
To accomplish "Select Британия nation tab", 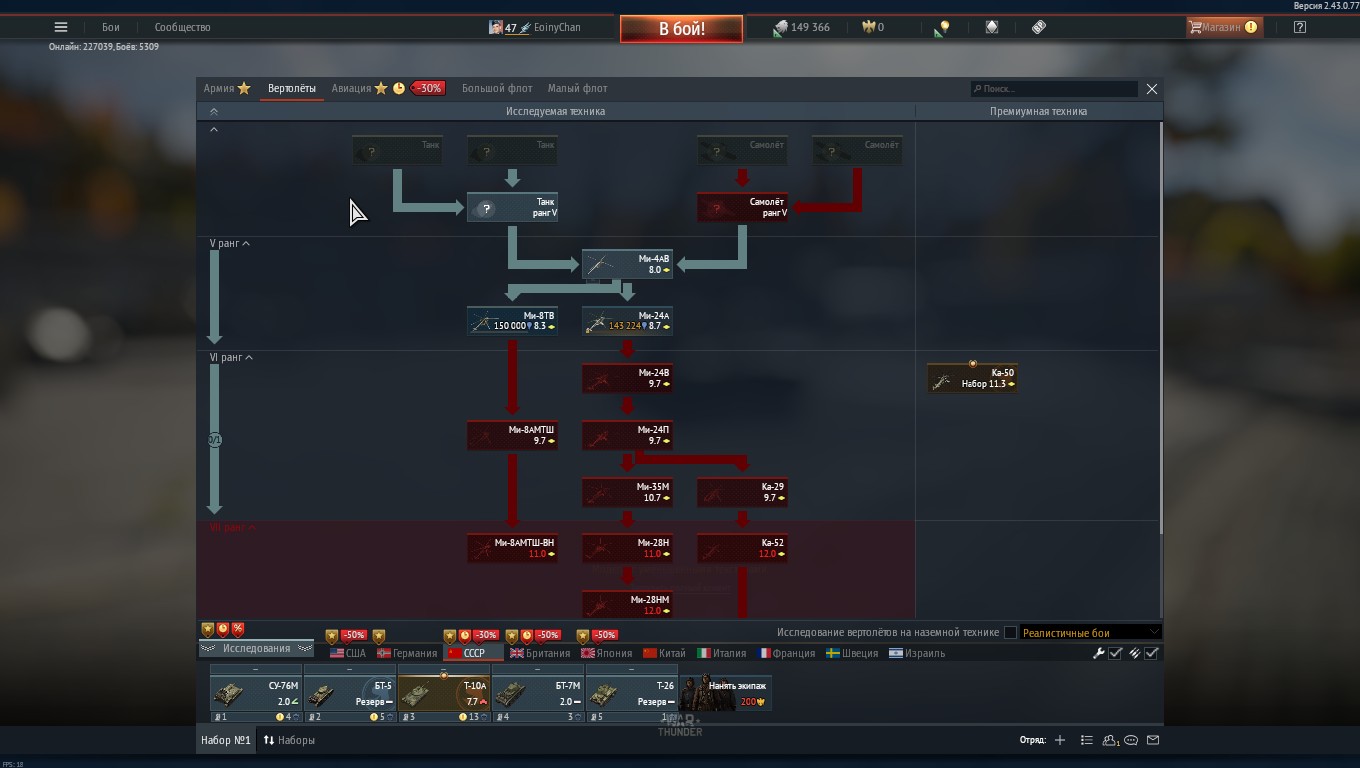I will [x=540, y=653].
